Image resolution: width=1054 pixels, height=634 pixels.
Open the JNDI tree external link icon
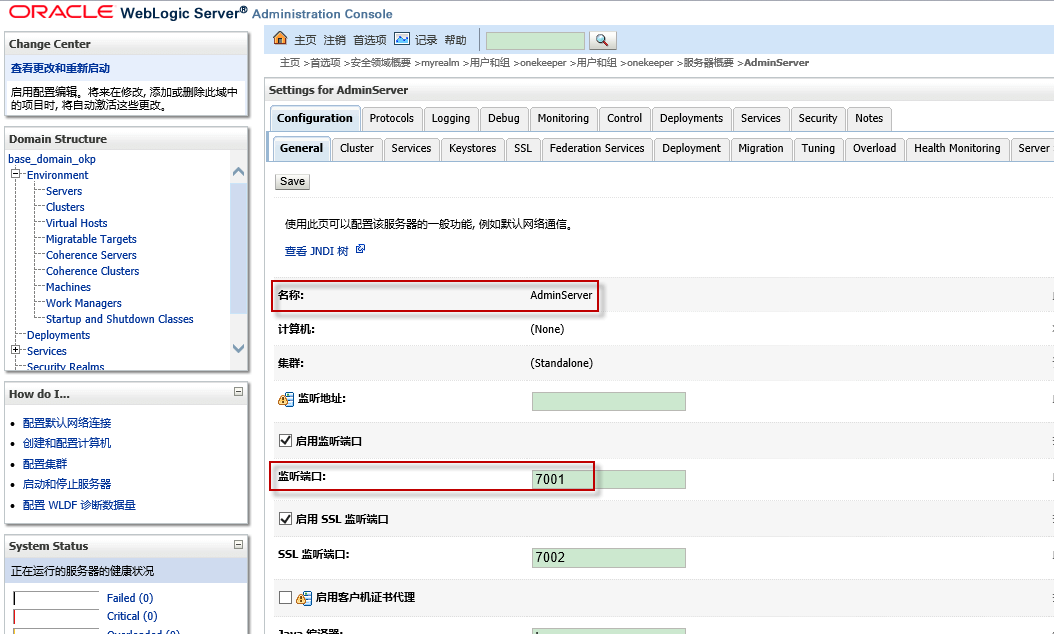(x=360, y=249)
